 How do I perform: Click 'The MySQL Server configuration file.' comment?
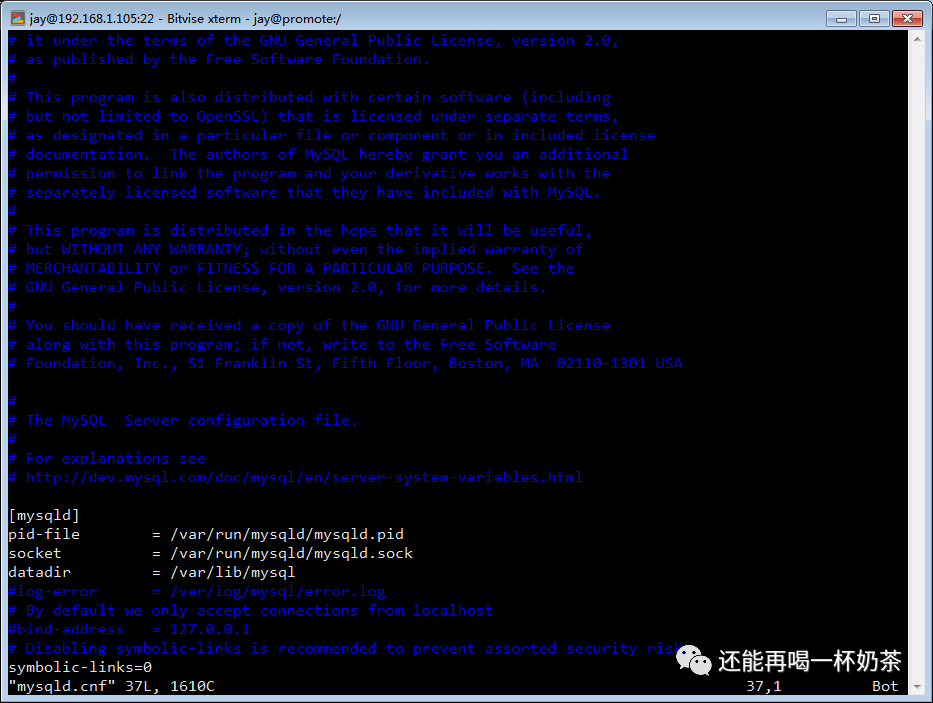point(183,420)
